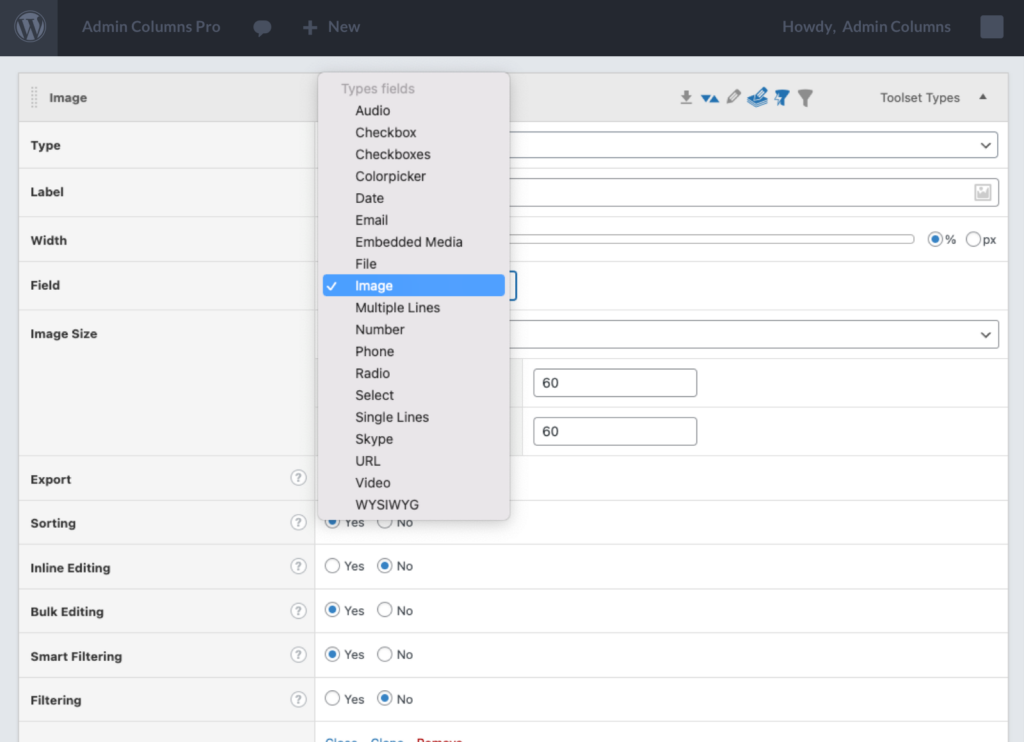This screenshot has height=742, width=1024.
Task: Show help for Inline Editing setting
Action: coord(298,566)
